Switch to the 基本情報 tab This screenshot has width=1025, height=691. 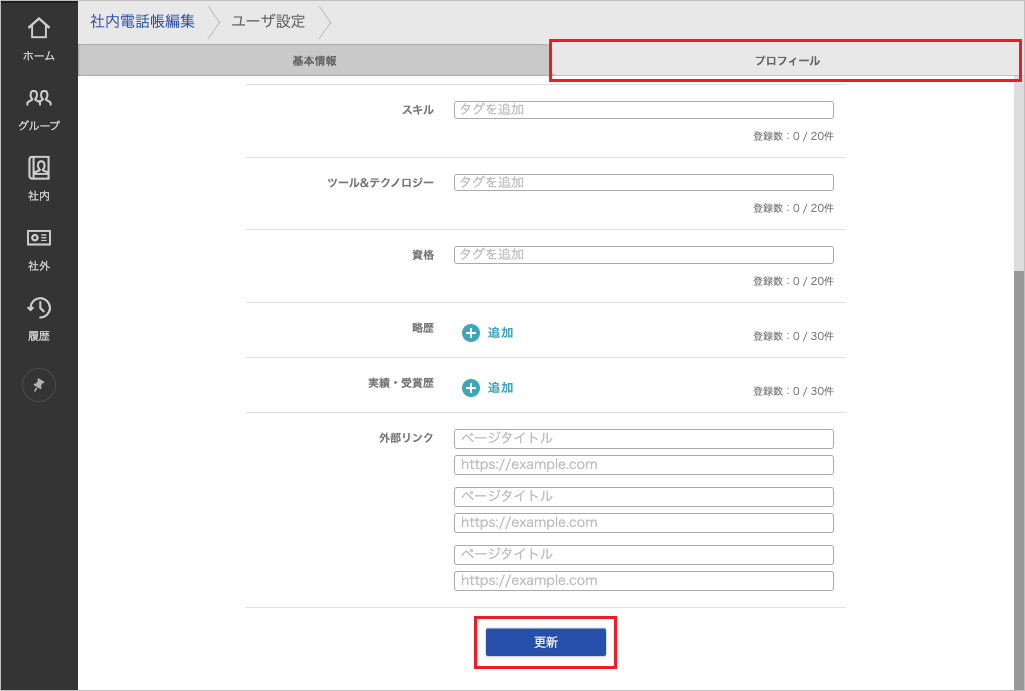314,61
